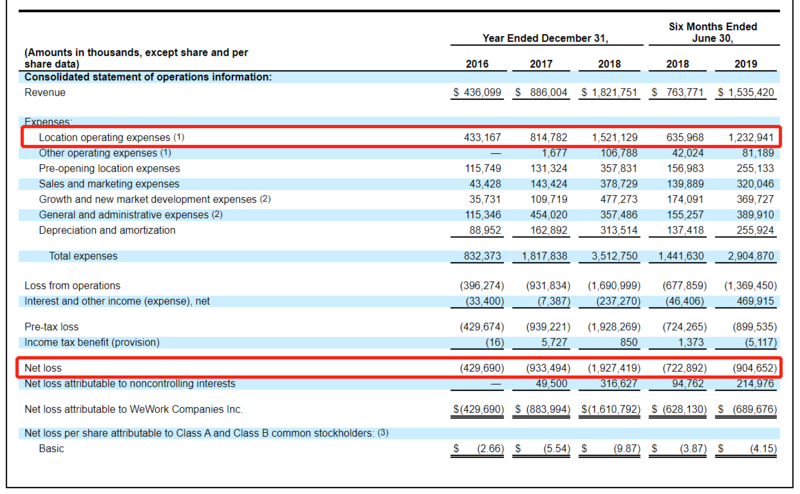Click 'Loss from operations' label
Screen dimensions: 800x494
tap(72, 286)
